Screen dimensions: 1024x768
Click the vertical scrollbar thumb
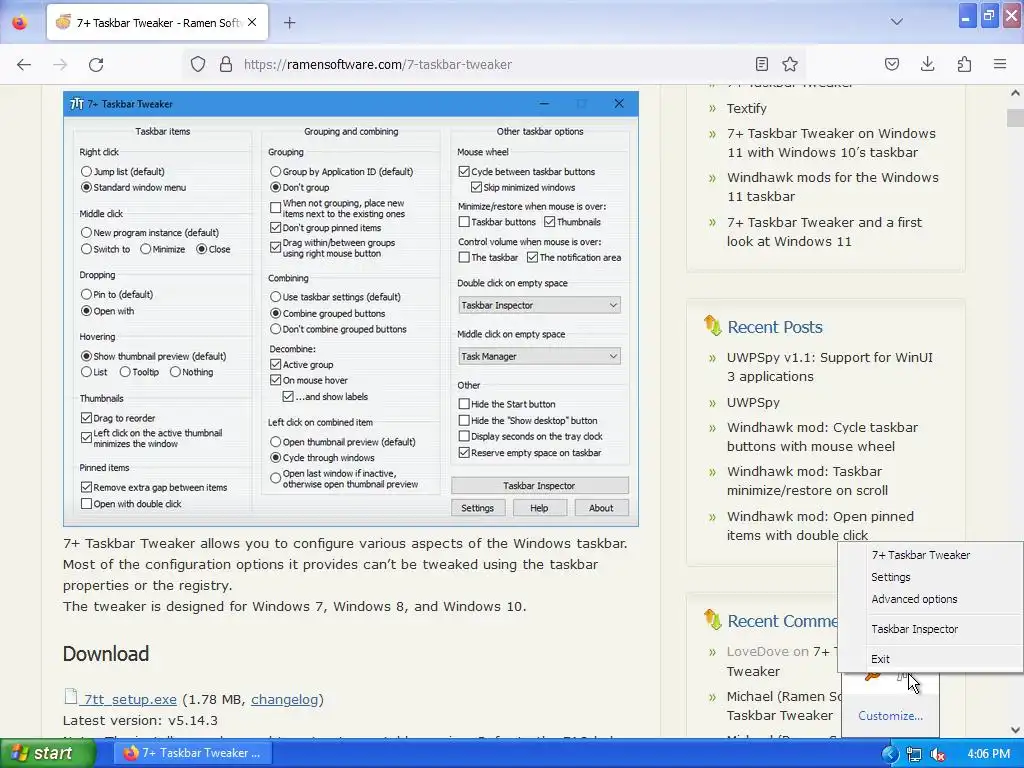coord(1015,118)
